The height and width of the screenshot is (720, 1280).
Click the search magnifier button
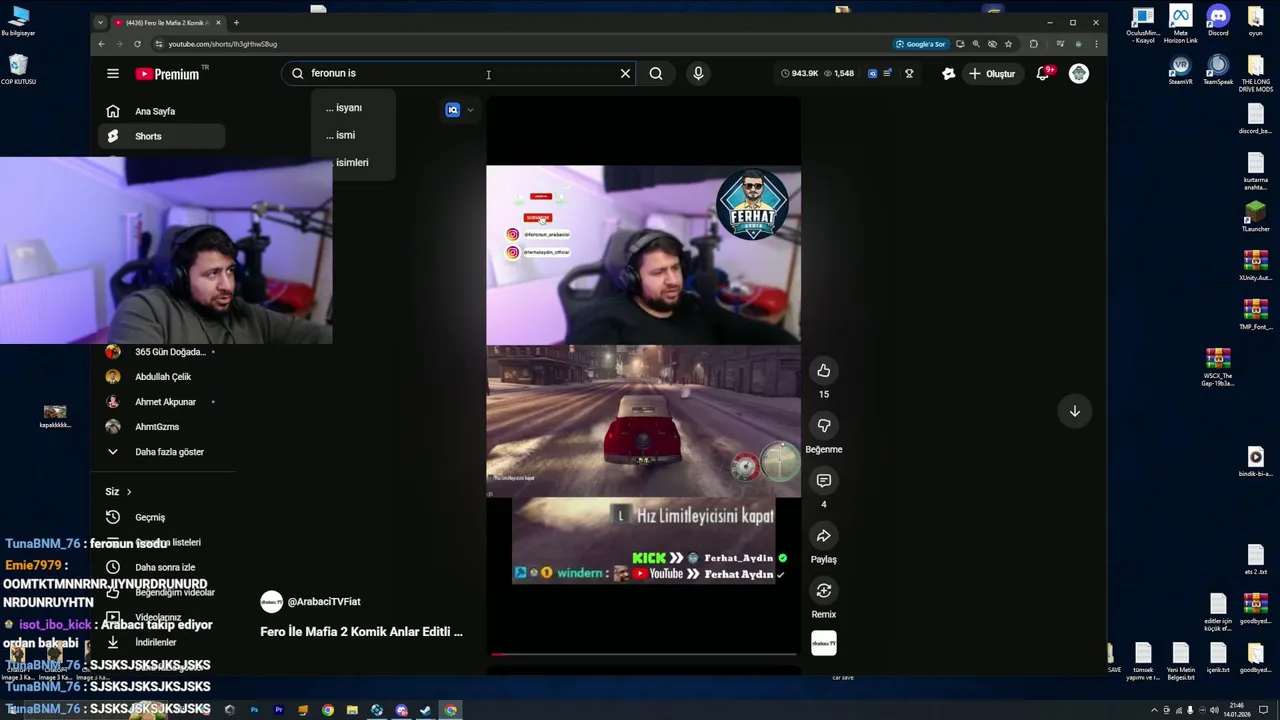pyautogui.click(x=656, y=73)
